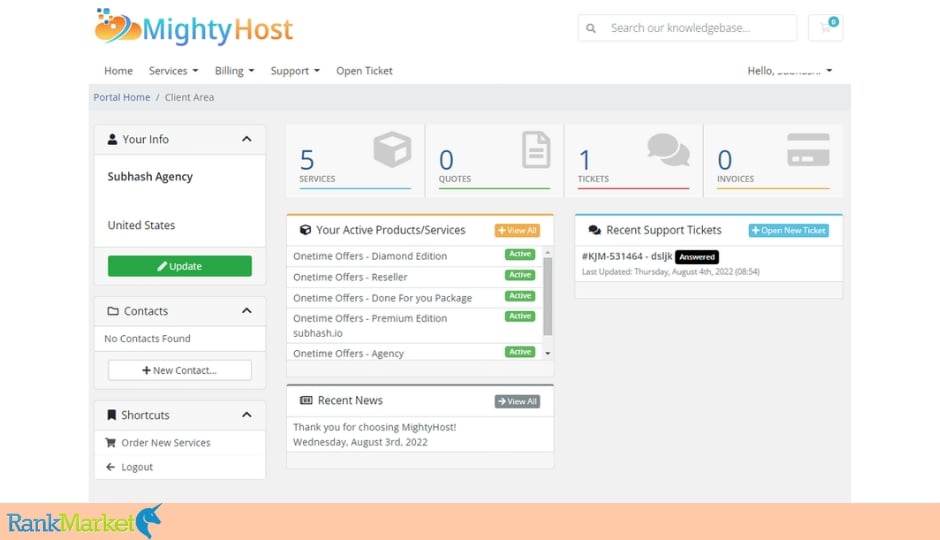940x540 pixels.
Task: Click the Quotes document icon
Action: click(x=536, y=149)
